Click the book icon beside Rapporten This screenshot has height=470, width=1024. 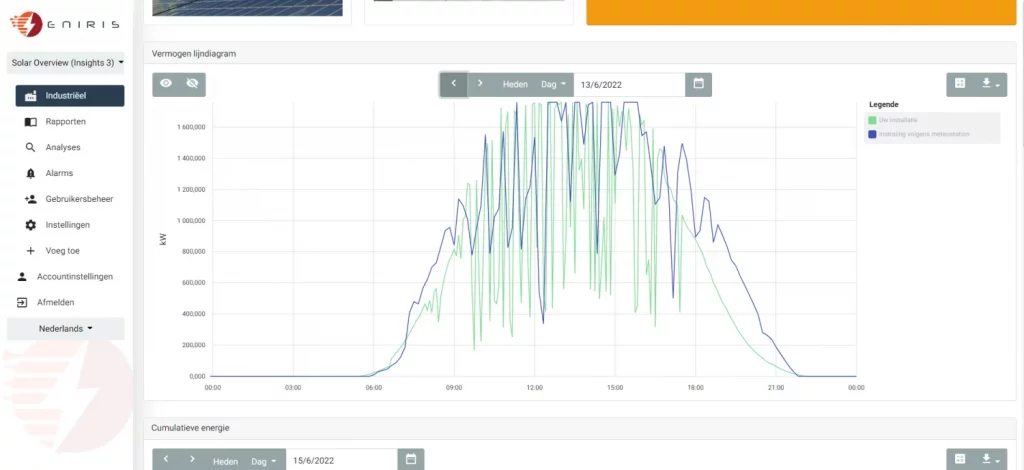coord(31,122)
